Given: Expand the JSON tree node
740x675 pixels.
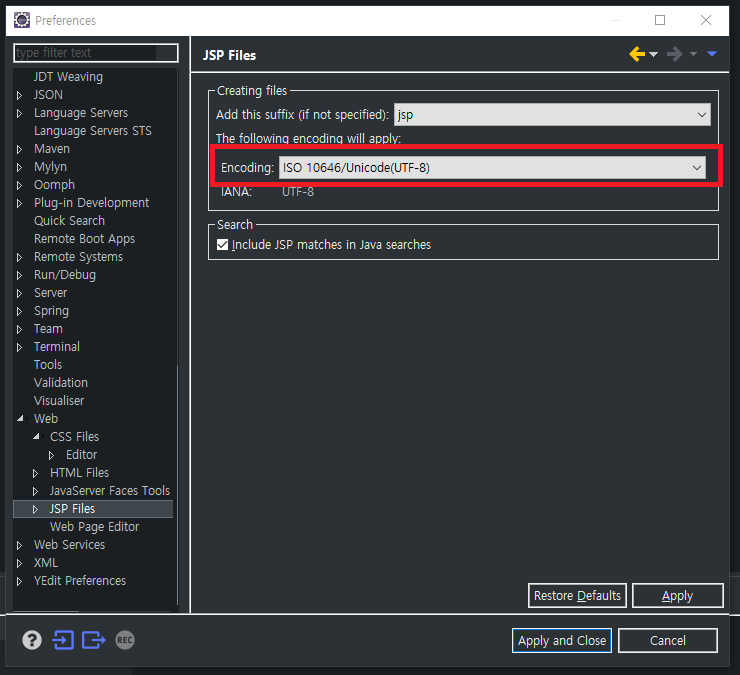Looking at the screenshot, I should 19,95.
